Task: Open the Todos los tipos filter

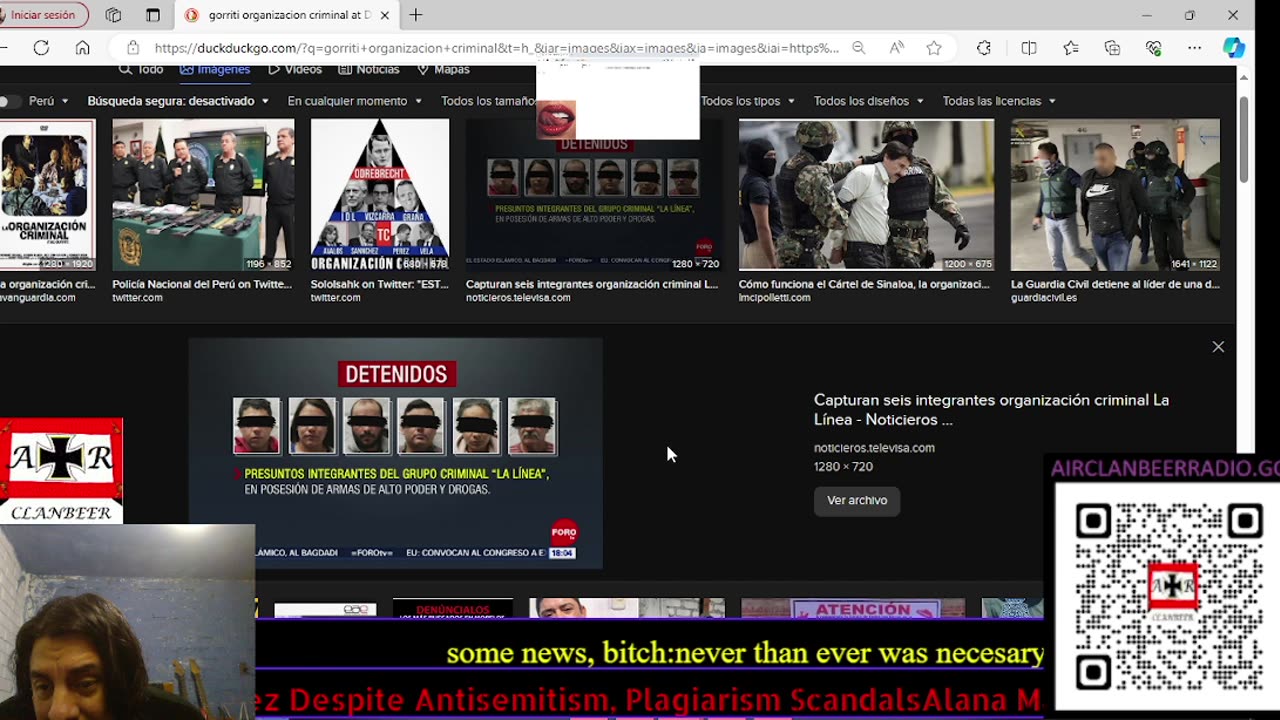Action: (x=748, y=101)
